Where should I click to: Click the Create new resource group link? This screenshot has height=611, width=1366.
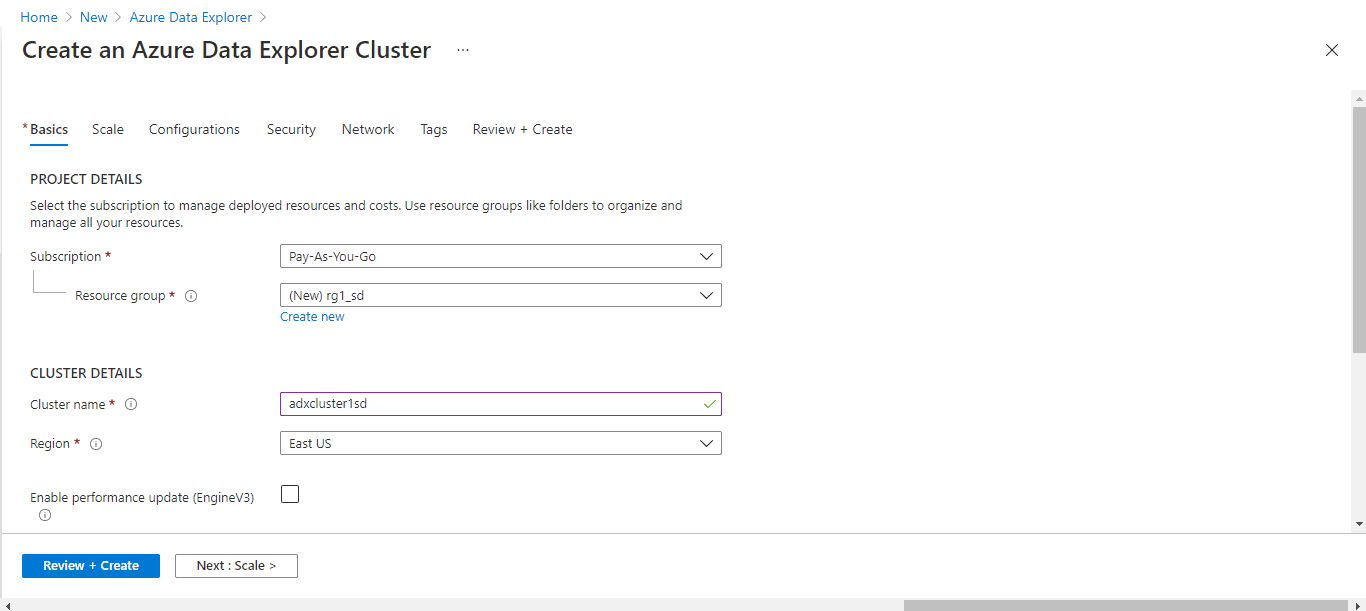pos(312,317)
